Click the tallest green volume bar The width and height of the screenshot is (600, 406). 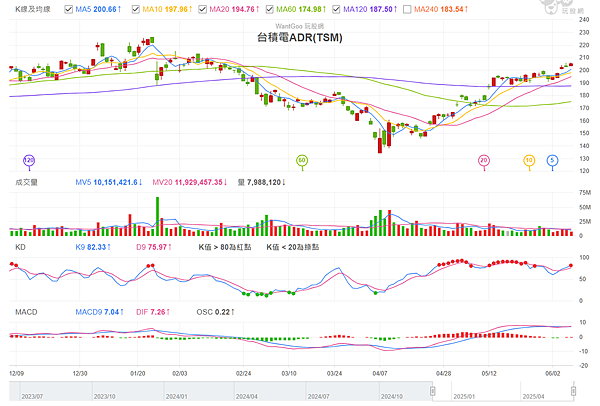pos(157,217)
